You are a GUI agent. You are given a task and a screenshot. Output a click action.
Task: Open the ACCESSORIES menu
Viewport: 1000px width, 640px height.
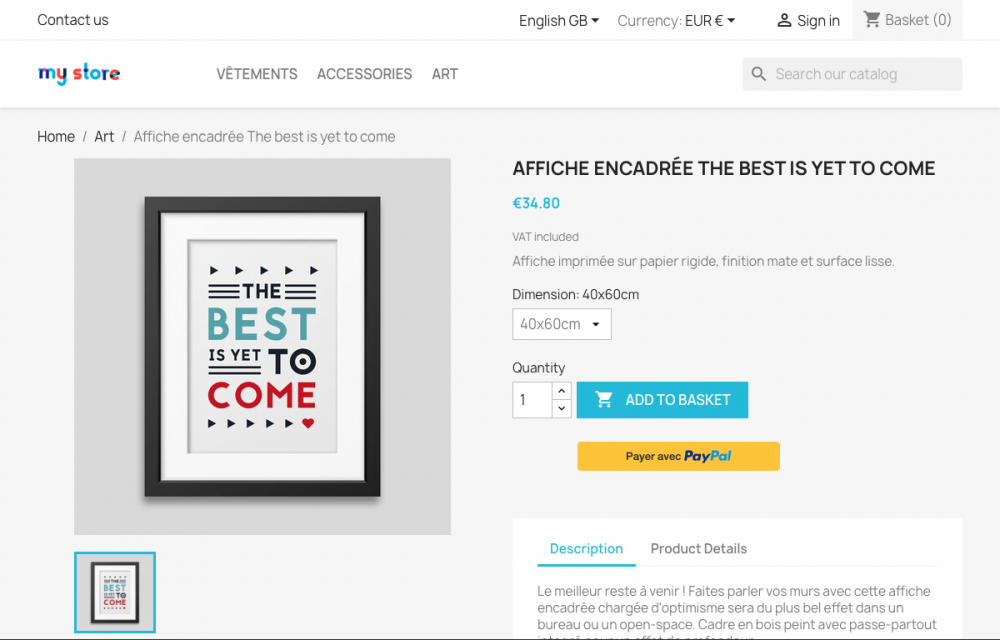(x=364, y=74)
